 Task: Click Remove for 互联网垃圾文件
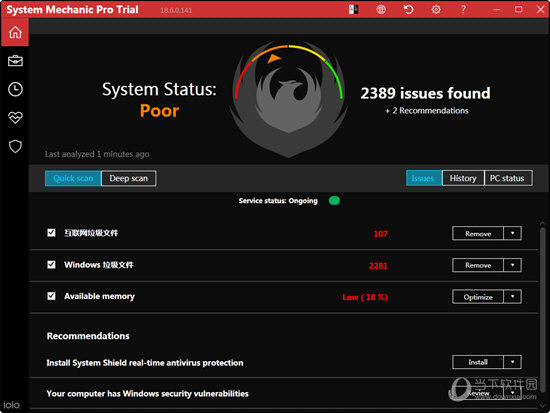coord(478,233)
